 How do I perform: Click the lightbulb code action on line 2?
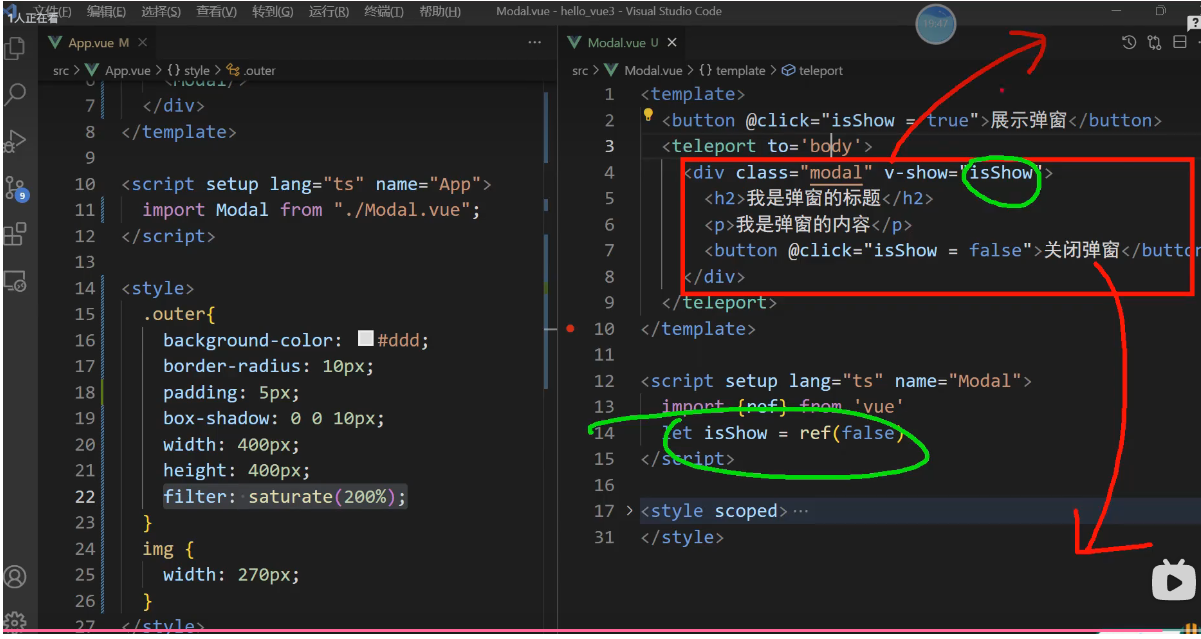point(648,117)
